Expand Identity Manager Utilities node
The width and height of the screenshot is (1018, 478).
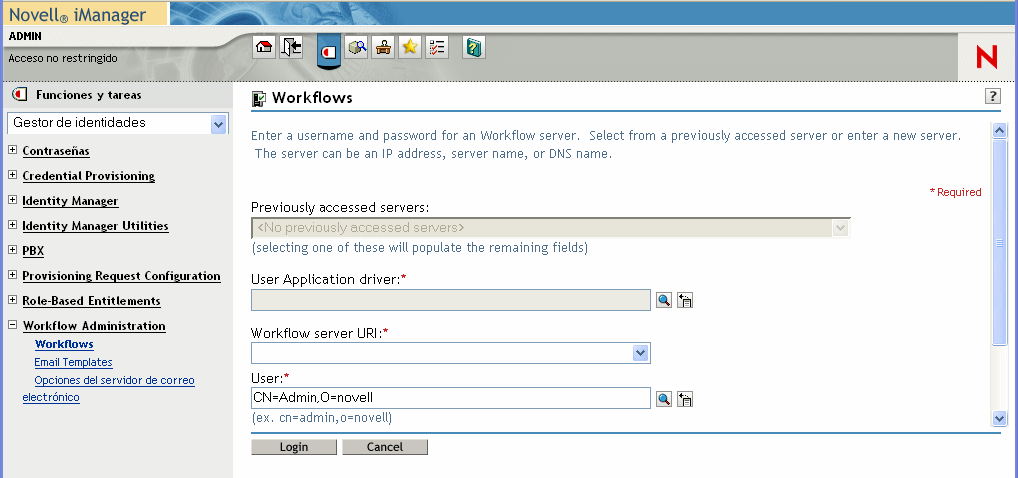point(12,225)
